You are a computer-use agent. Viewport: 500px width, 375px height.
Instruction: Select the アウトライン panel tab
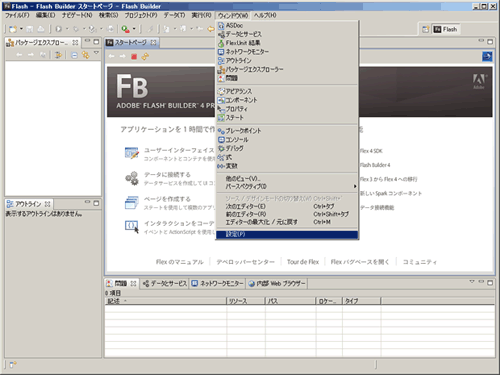coord(28,204)
